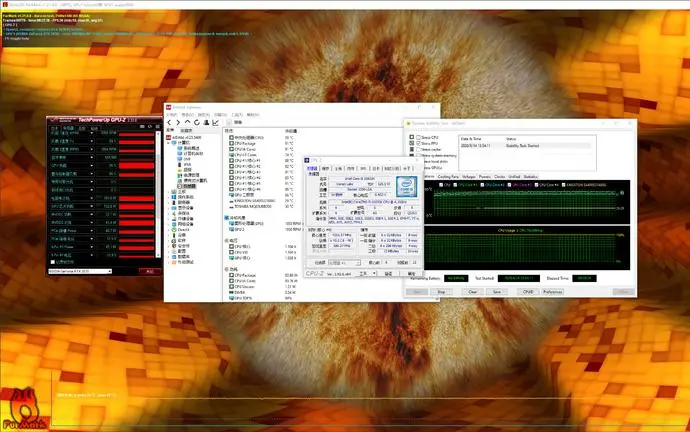Screen dimensions: 690x432
Task: Select the AIDA64 v6.25.5400 root tree node
Action: click(x=183, y=137)
